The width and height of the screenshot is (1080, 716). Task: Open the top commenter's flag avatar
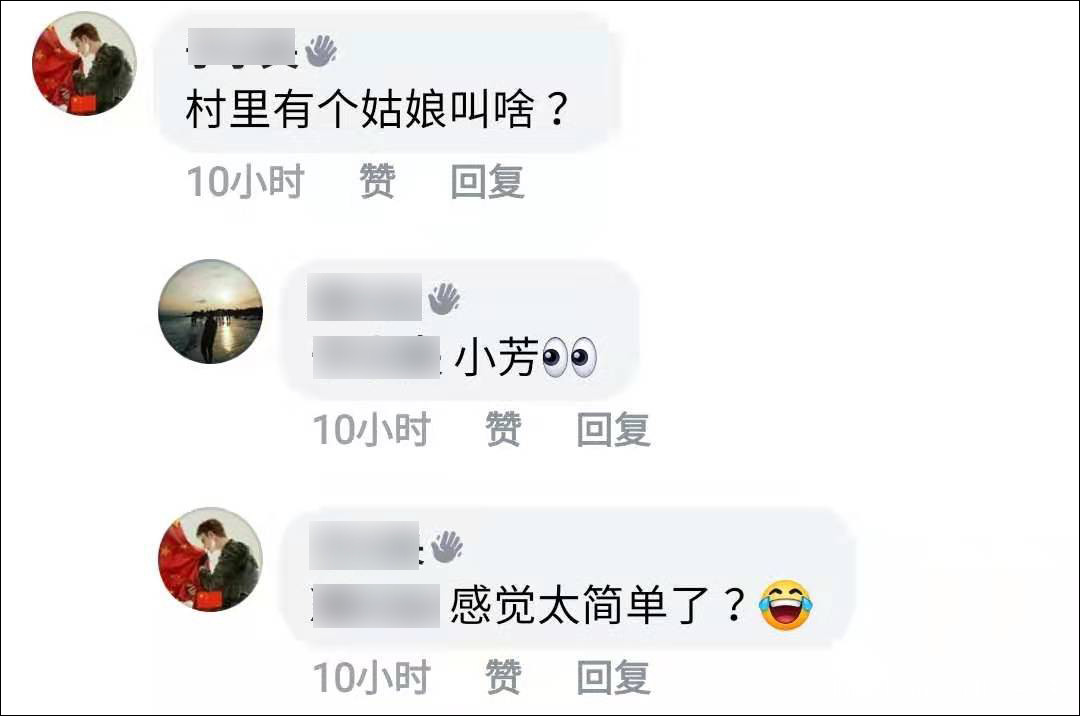(x=84, y=63)
